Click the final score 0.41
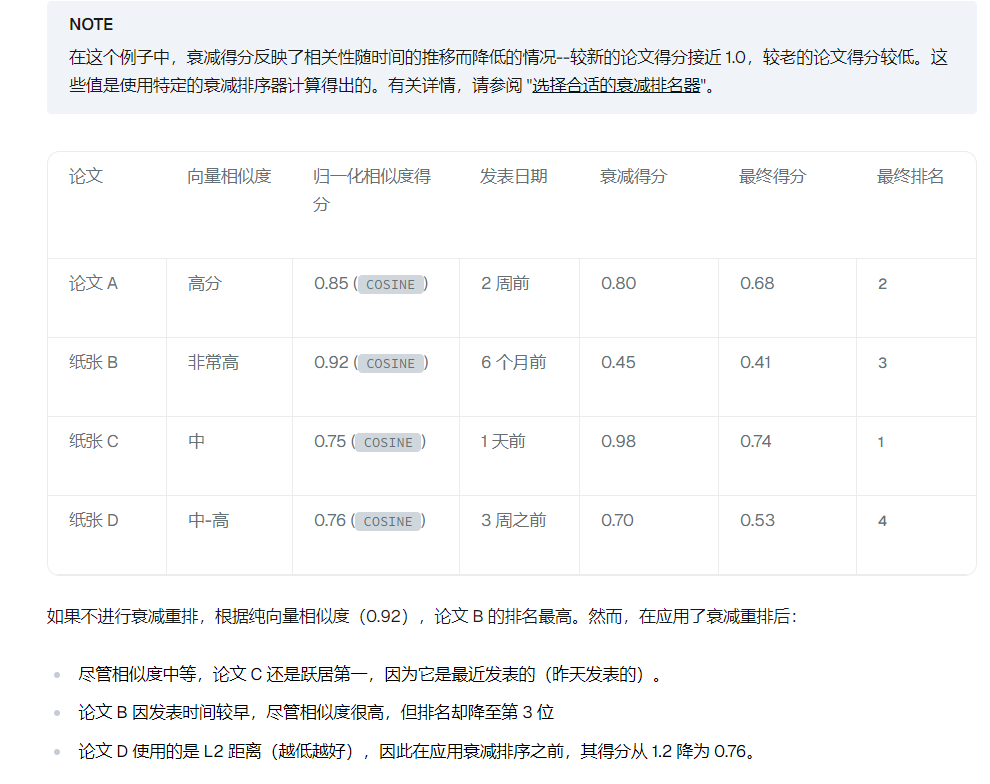Viewport: 990px width, 784px height. coord(755,362)
